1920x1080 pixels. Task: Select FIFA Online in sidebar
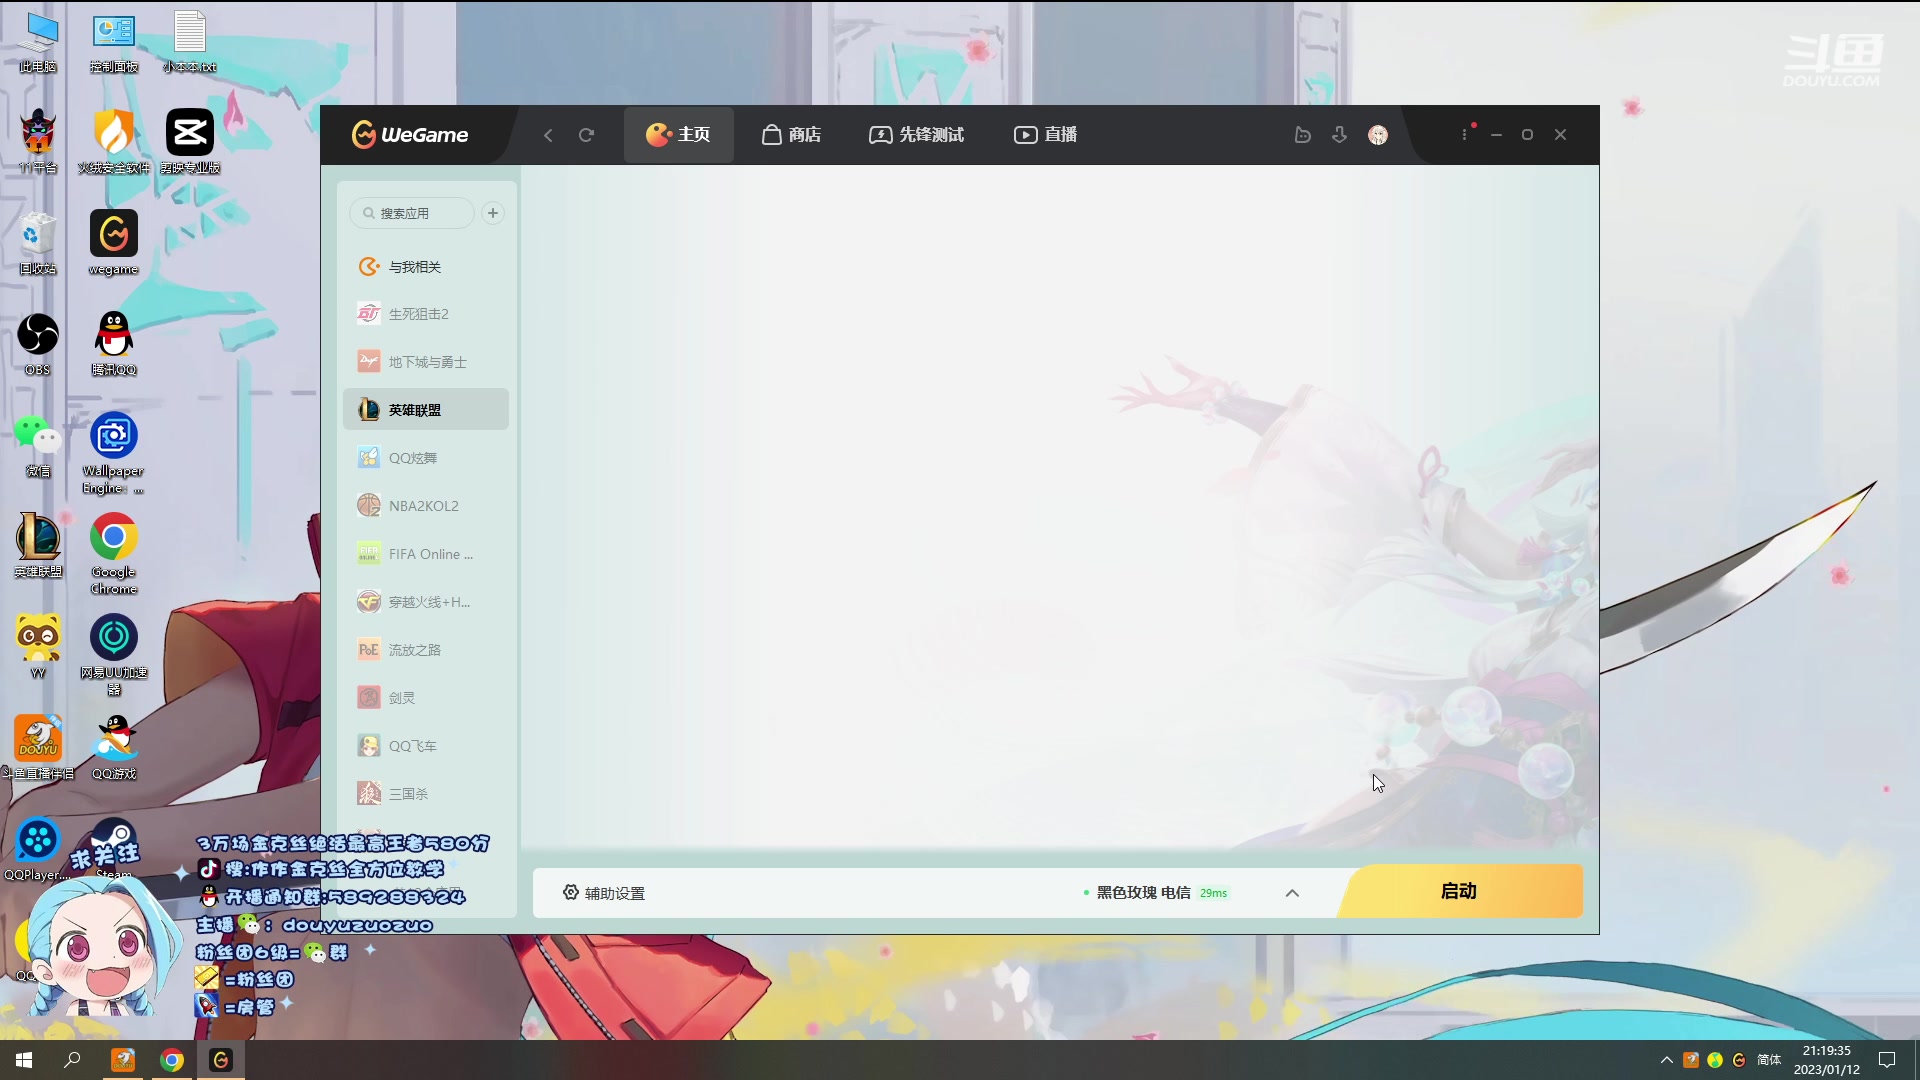[x=426, y=554]
